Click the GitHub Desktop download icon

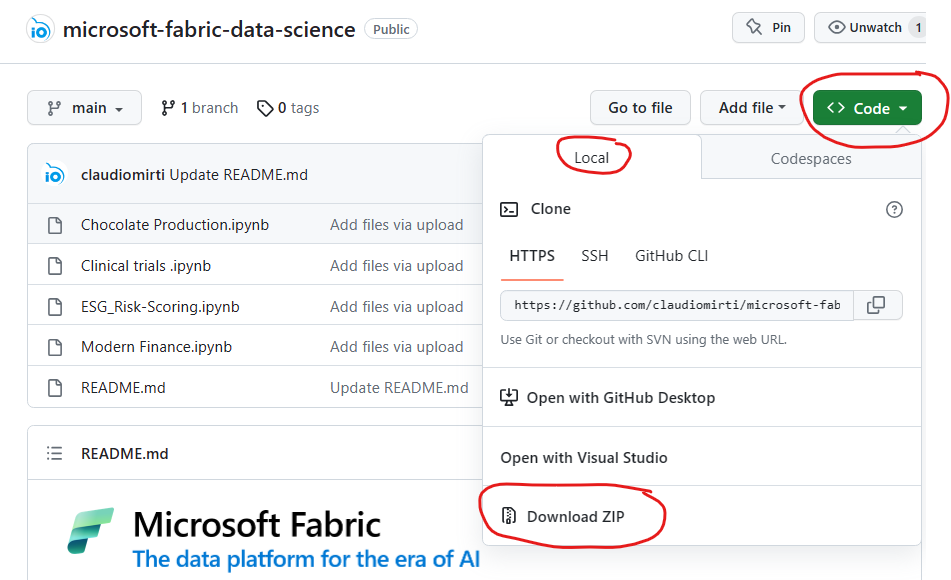click(x=509, y=397)
